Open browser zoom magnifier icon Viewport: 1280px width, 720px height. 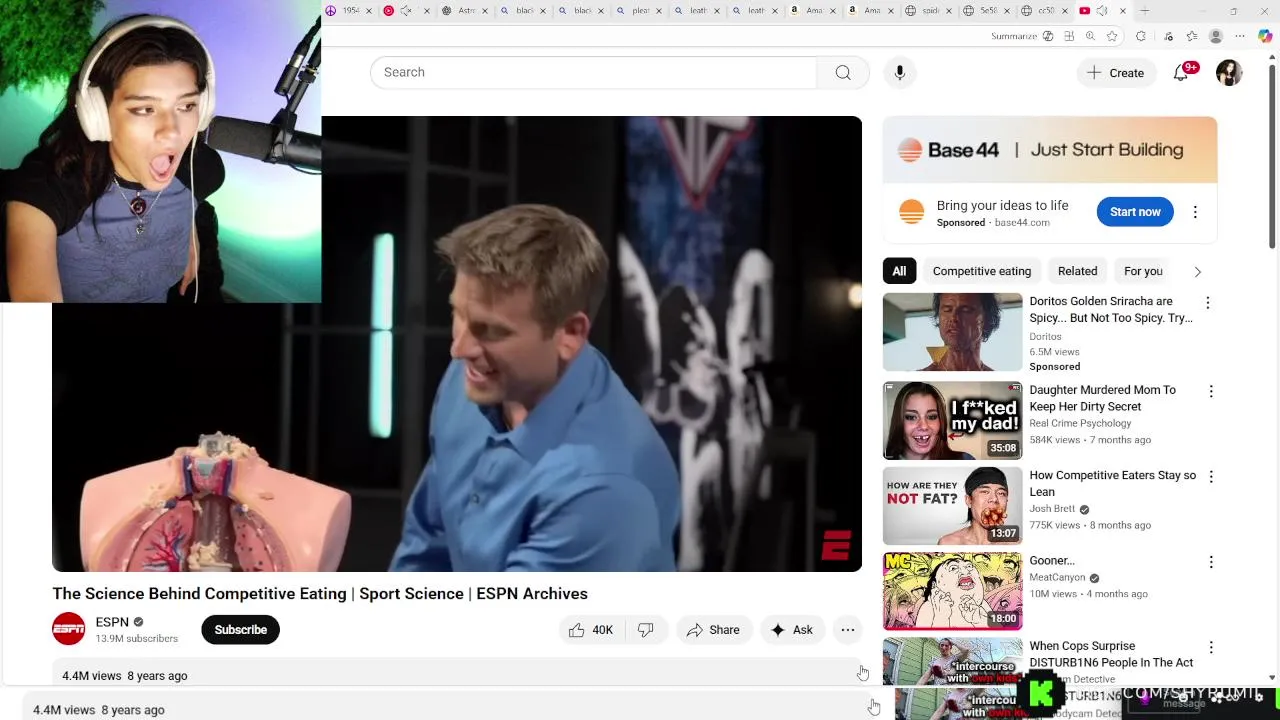[x=1090, y=36]
